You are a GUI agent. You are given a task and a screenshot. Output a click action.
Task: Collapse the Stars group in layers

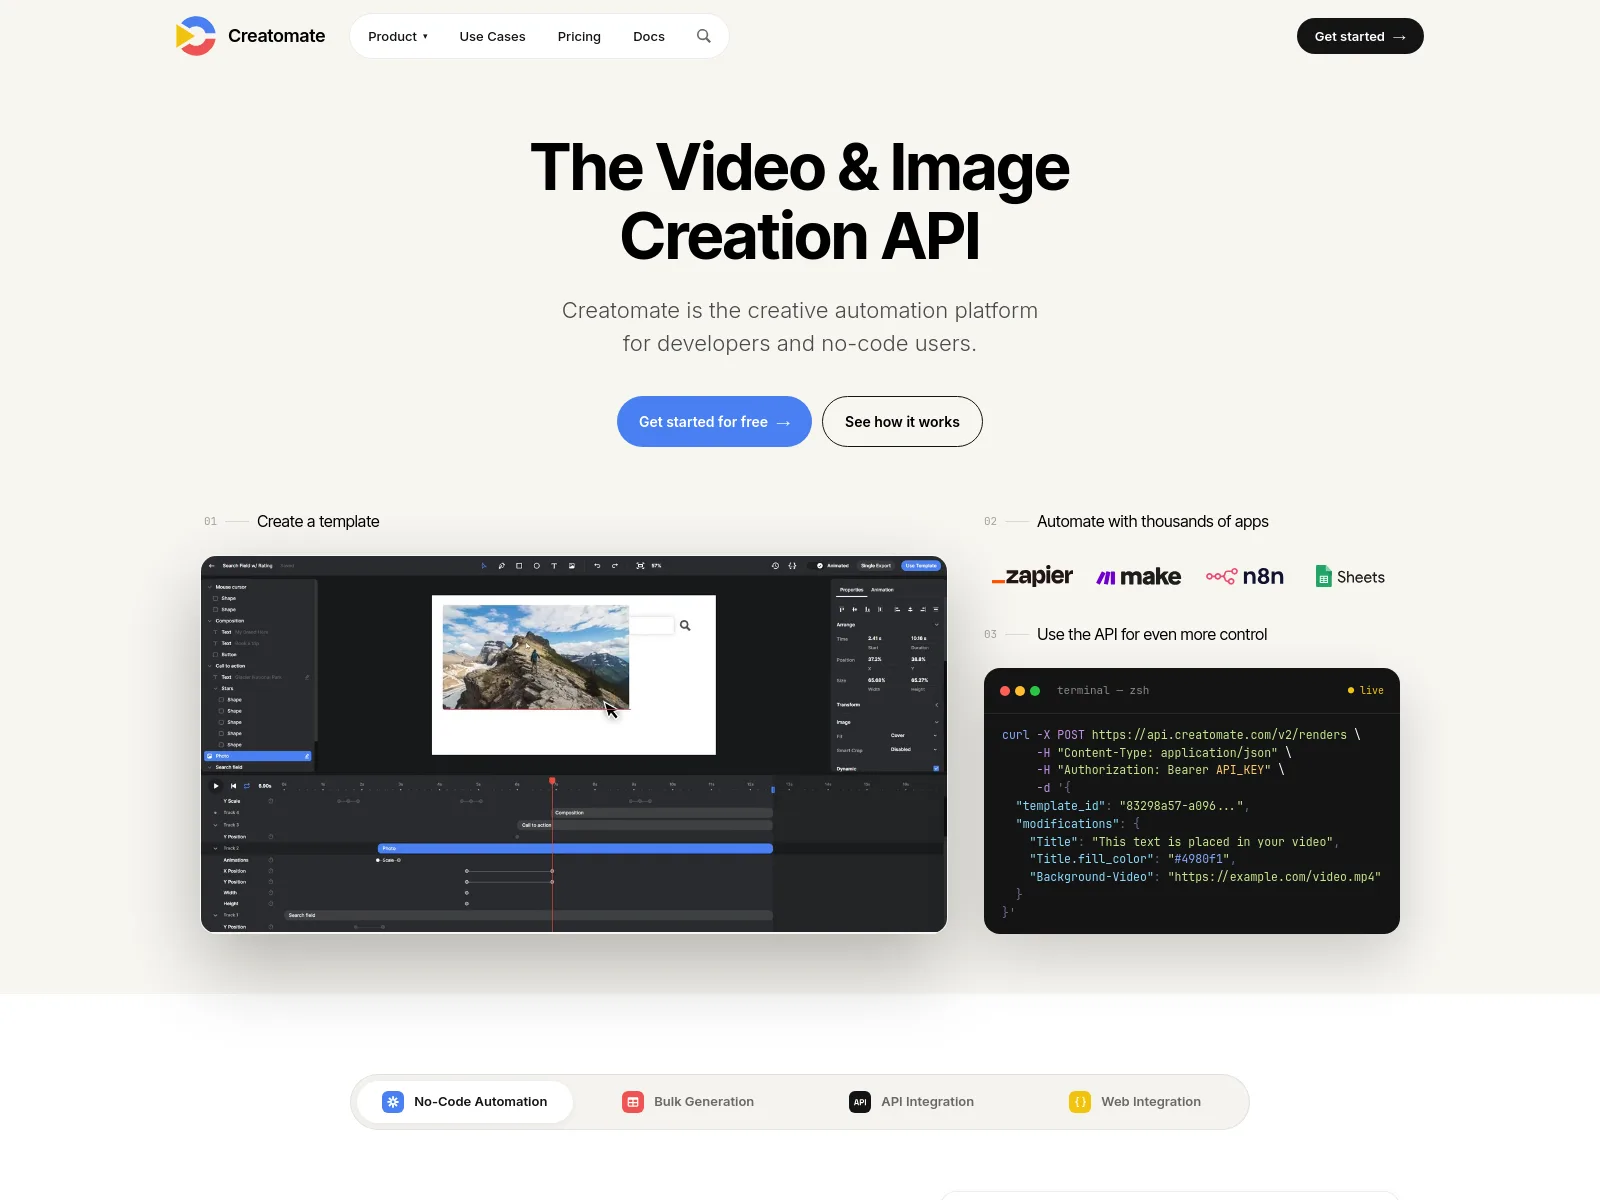point(215,688)
